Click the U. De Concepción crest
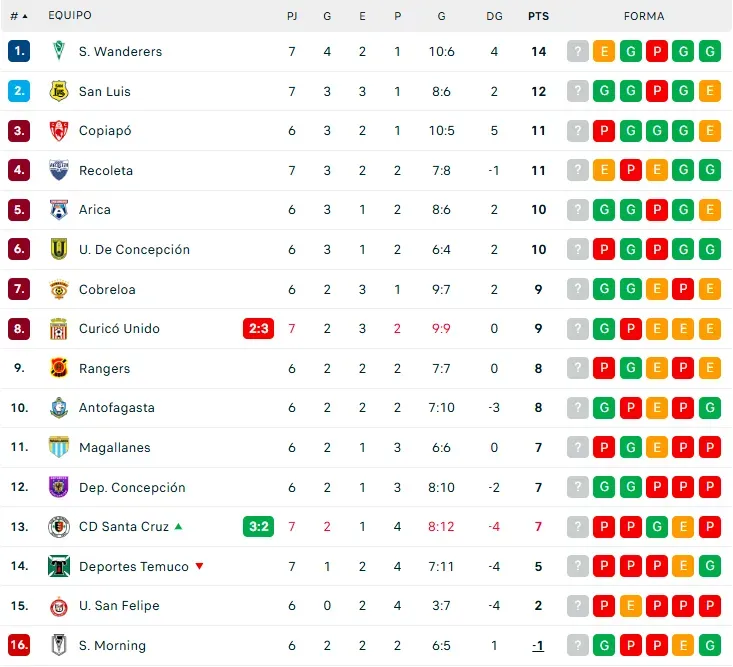Screen dimensions: 733x667 [x=59, y=250]
